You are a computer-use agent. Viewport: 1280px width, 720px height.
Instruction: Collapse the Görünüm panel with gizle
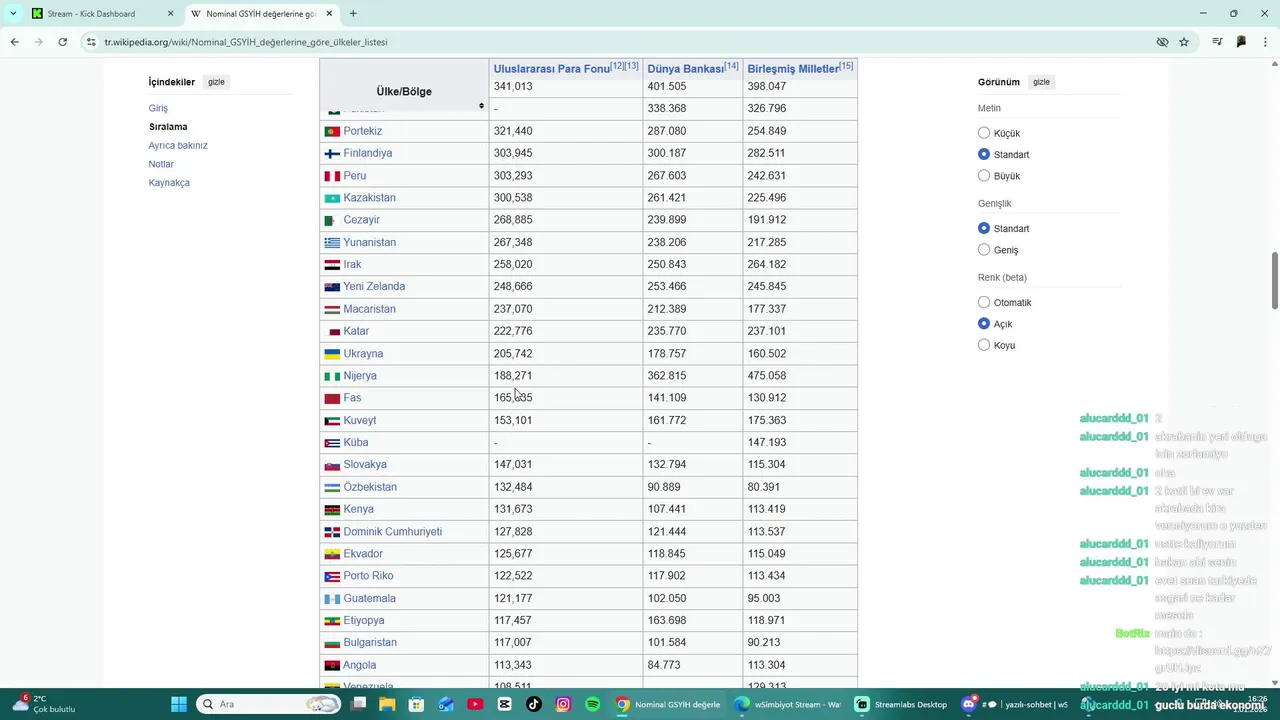1041,82
